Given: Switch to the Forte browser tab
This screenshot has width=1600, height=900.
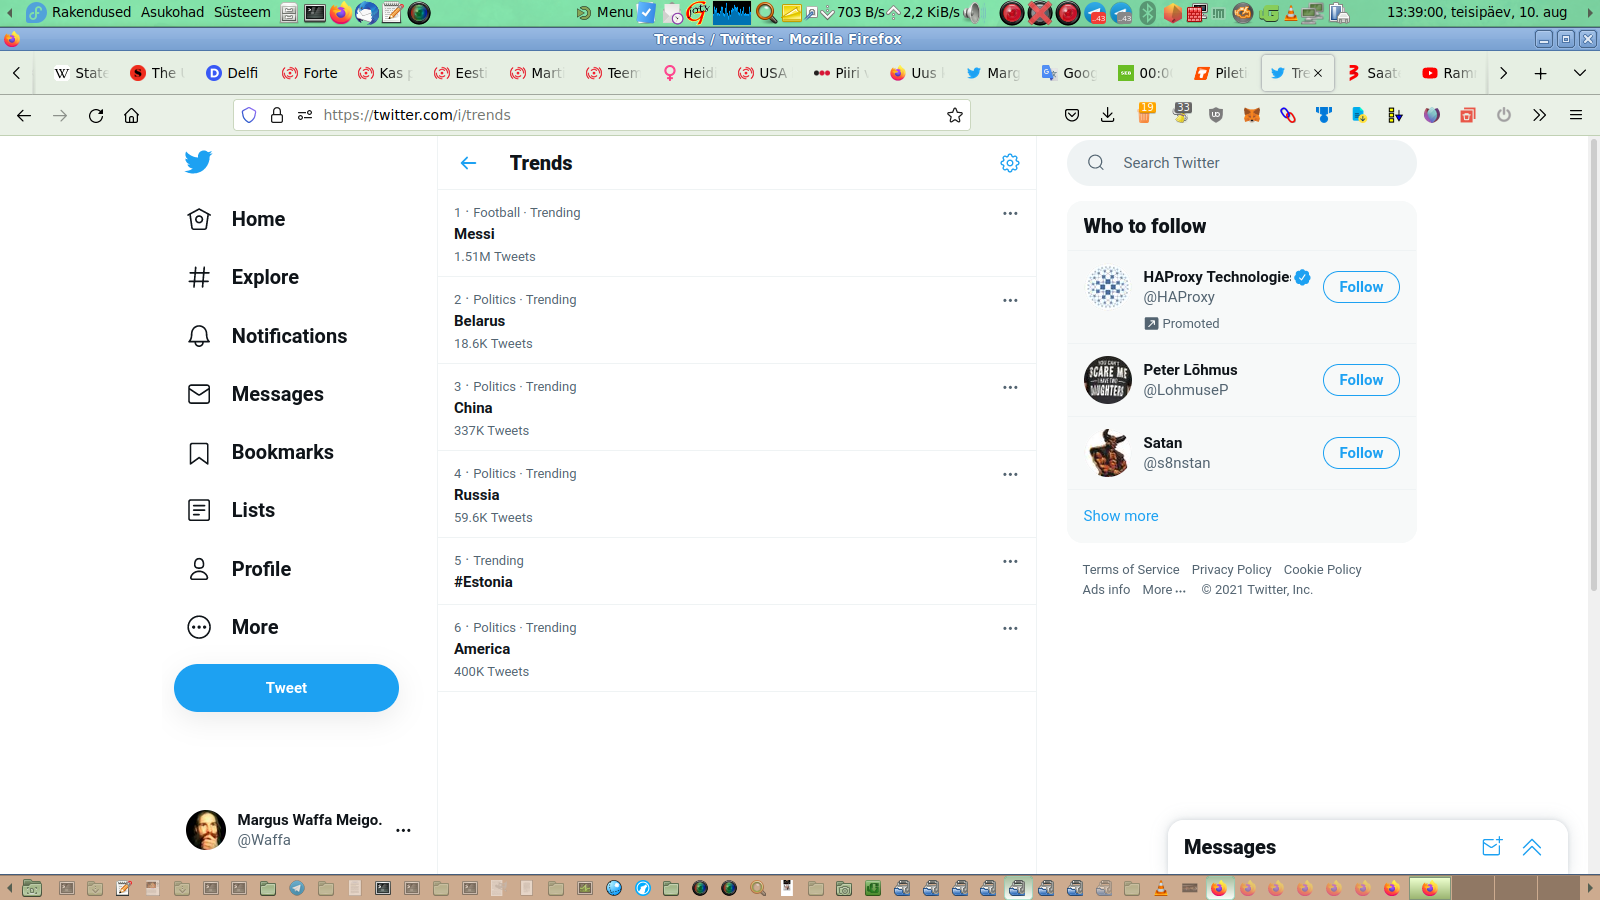Looking at the screenshot, I should (x=309, y=73).
